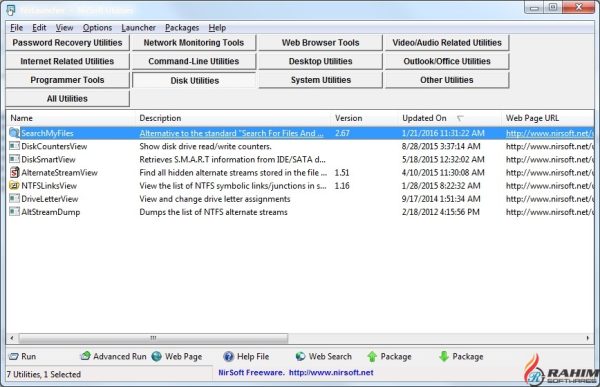The height and width of the screenshot is (387, 600).
Task: Select the Disk Utilities tab
Action: (194, 80)
